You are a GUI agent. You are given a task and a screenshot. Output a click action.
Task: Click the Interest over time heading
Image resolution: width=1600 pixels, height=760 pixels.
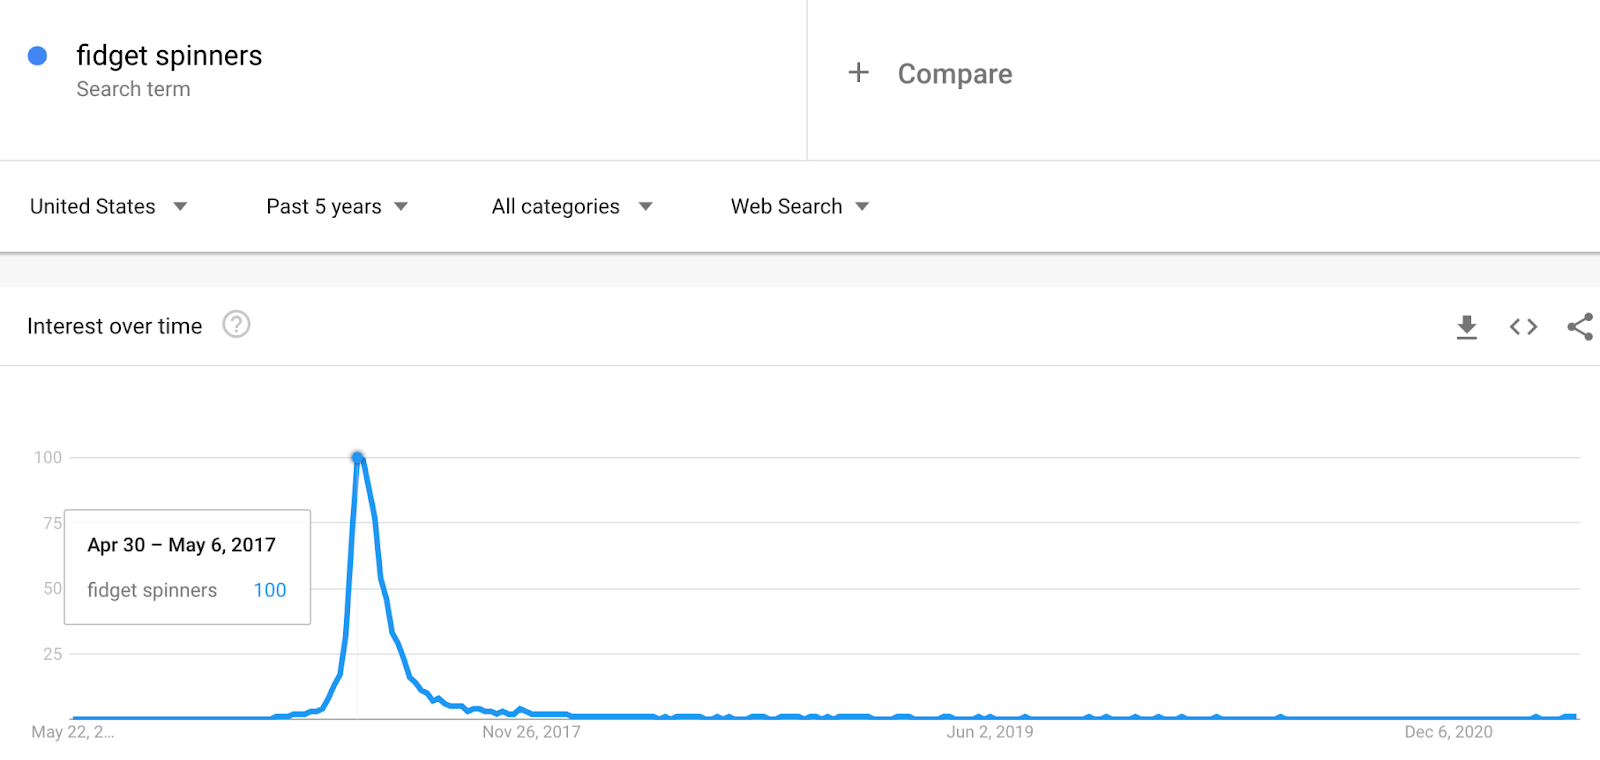114,326
